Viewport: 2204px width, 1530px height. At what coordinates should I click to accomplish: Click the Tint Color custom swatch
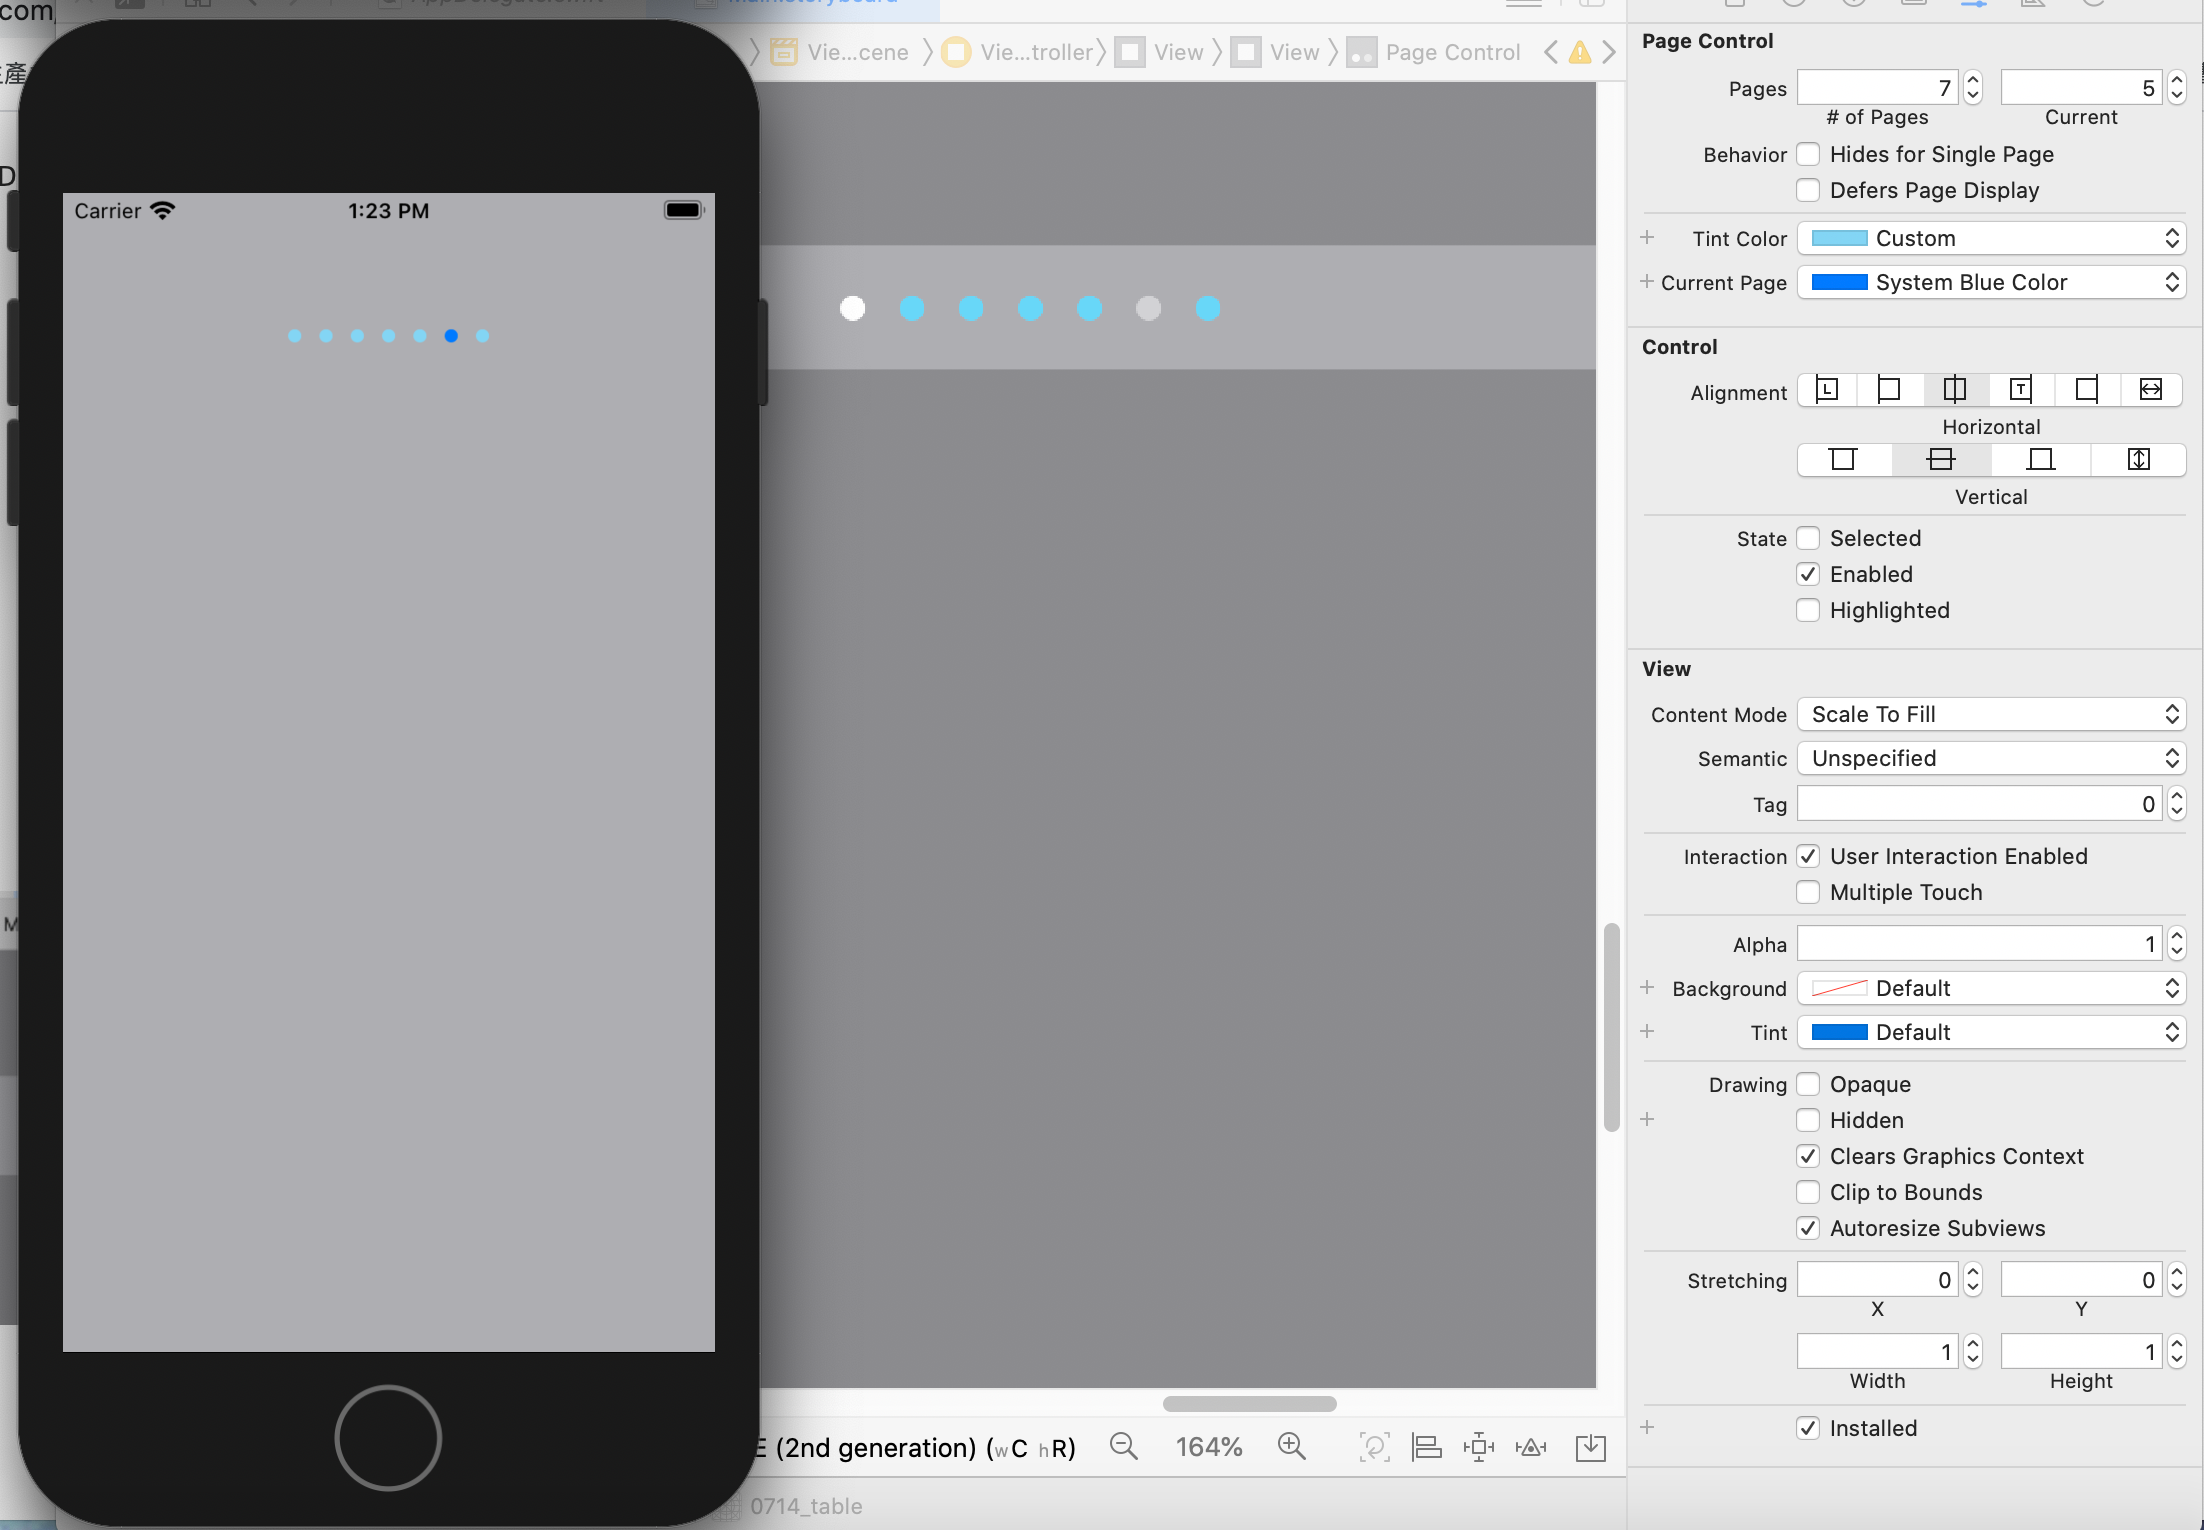[1840, 238]
